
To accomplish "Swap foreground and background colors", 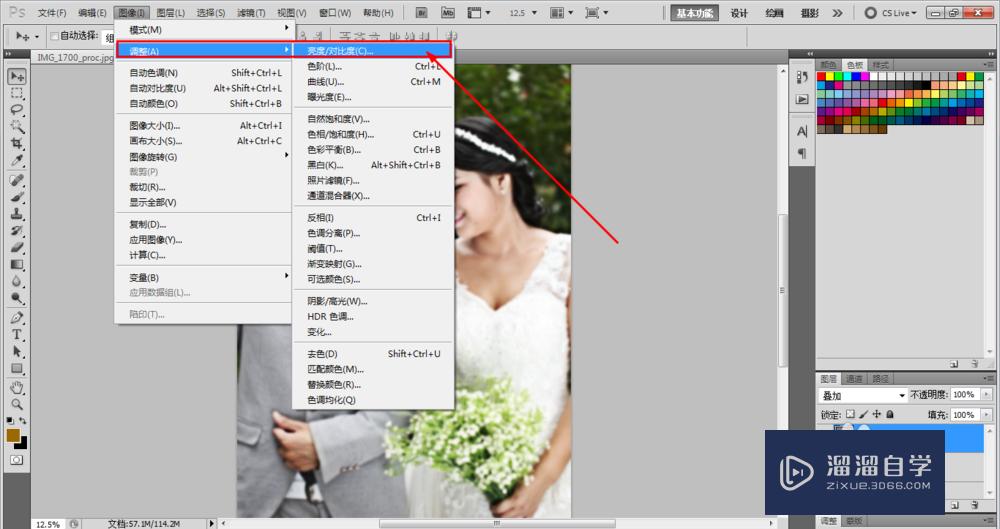I will pos(23,421).
